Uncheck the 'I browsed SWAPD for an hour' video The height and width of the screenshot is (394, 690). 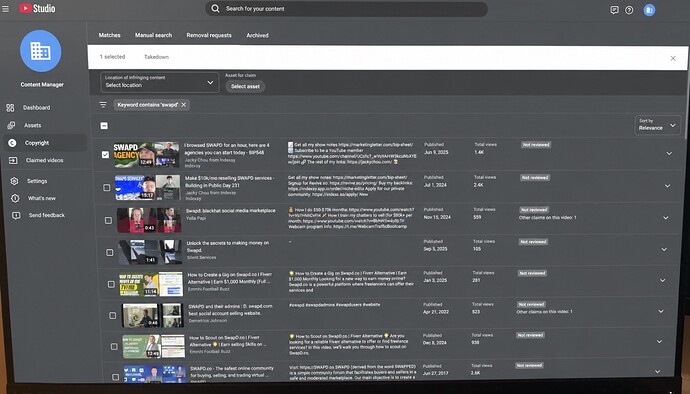[105, 155]
